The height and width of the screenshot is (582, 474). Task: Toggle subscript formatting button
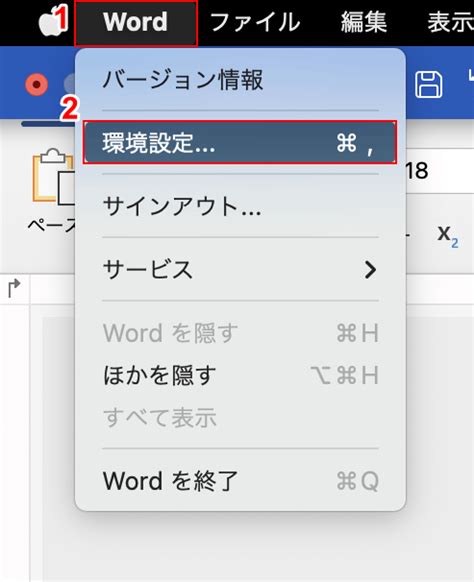448,235
